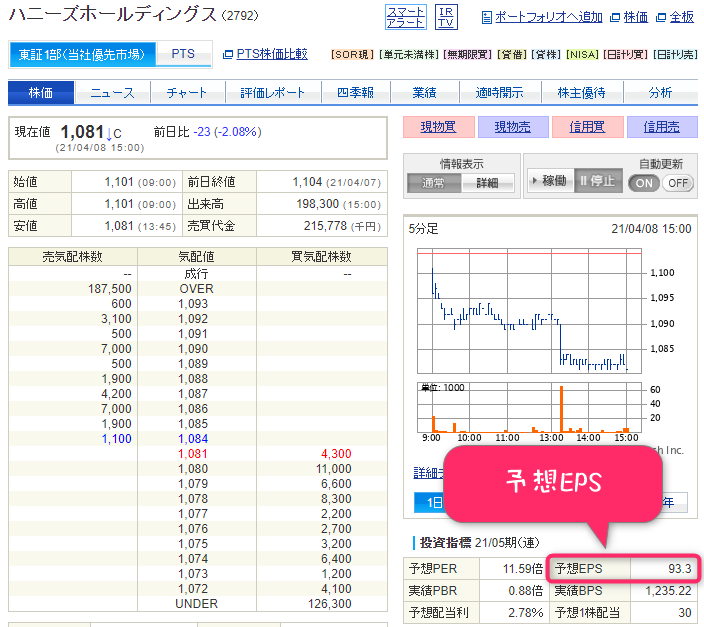704x627 pixels.
Task: Switch to the PTS market tab
Action: tap(183, 54)
